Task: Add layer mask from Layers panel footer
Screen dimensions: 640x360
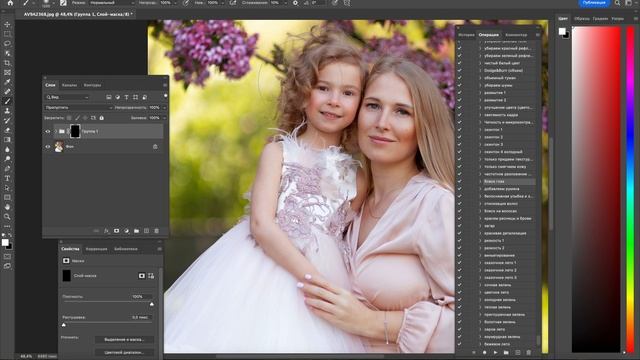Action: tap(116, 231)
